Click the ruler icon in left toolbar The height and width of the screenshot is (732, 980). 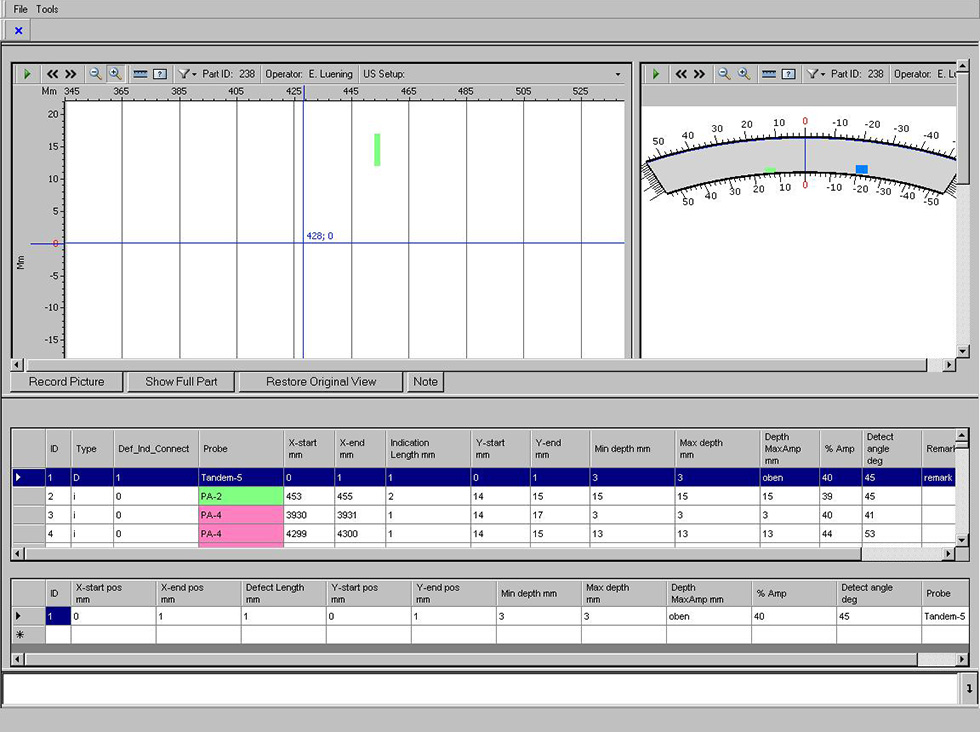coord(141,74)
